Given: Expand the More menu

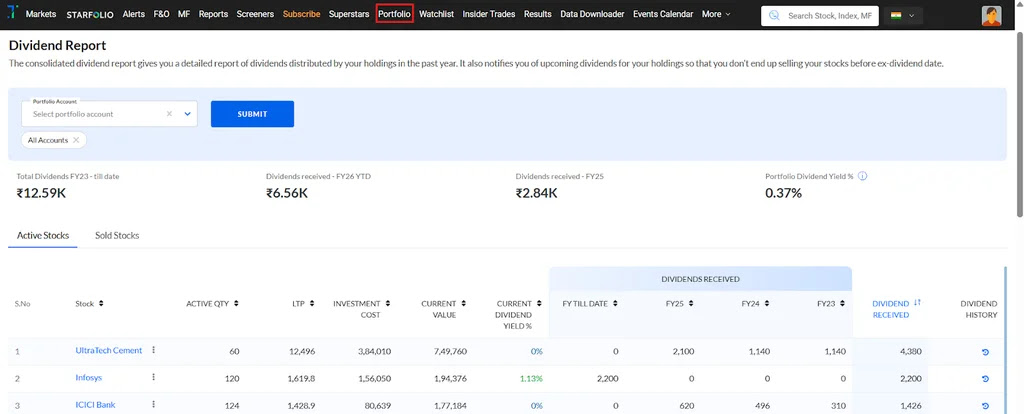Looking at the screenshot, I should coord(716,14).
